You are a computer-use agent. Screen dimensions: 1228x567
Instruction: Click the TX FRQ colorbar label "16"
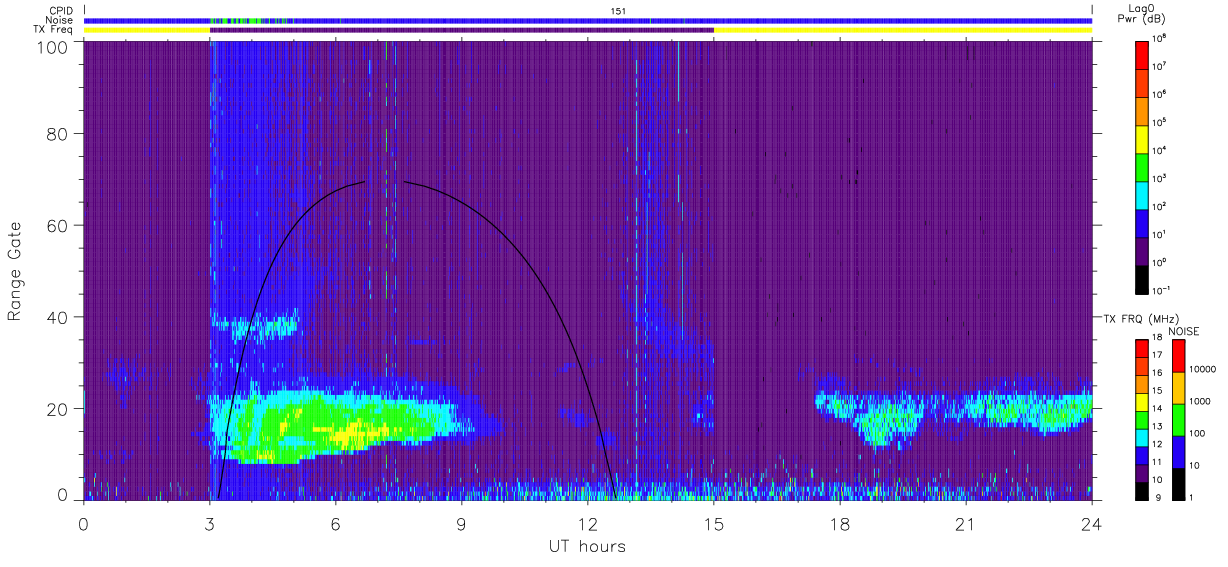point(1158,372)
